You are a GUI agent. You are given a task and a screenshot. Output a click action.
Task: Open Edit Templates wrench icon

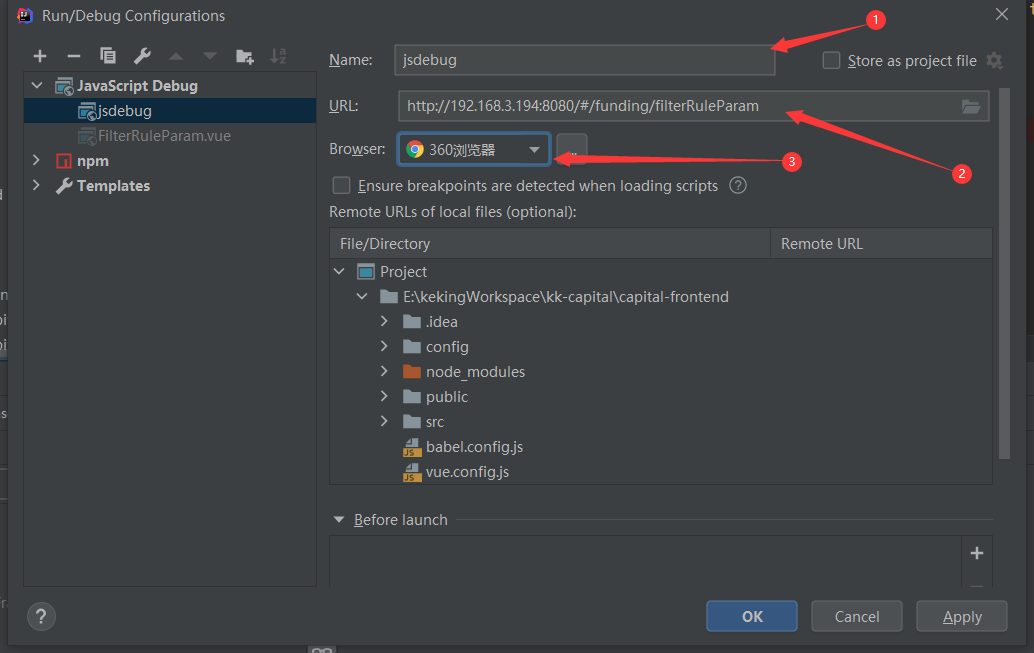pos(142,56)
